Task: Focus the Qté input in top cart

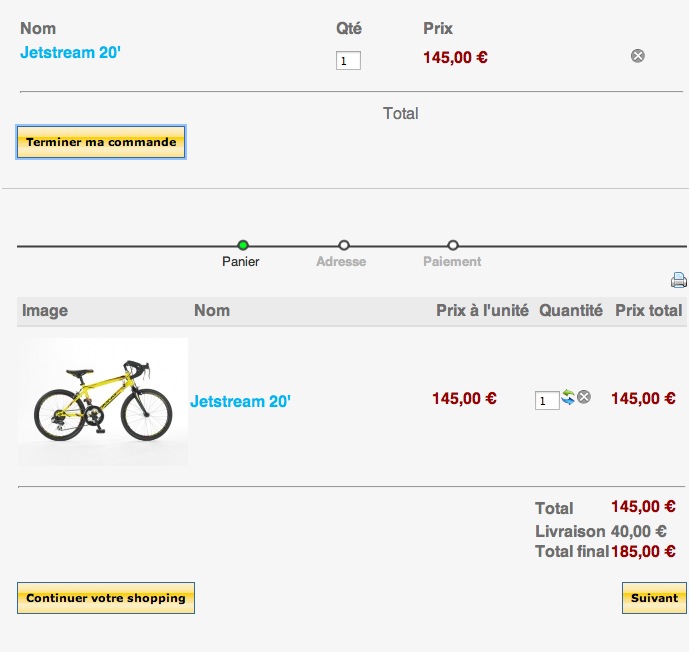Action: coord(348,61)
